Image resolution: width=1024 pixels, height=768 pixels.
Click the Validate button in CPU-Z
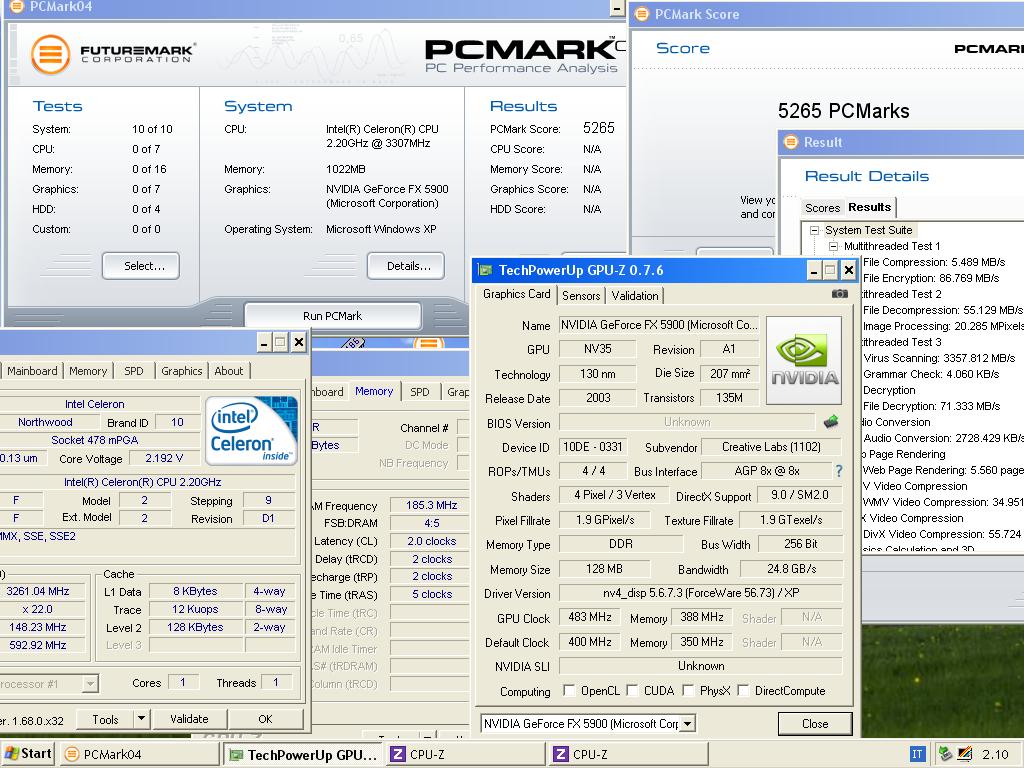coord(189,718)
